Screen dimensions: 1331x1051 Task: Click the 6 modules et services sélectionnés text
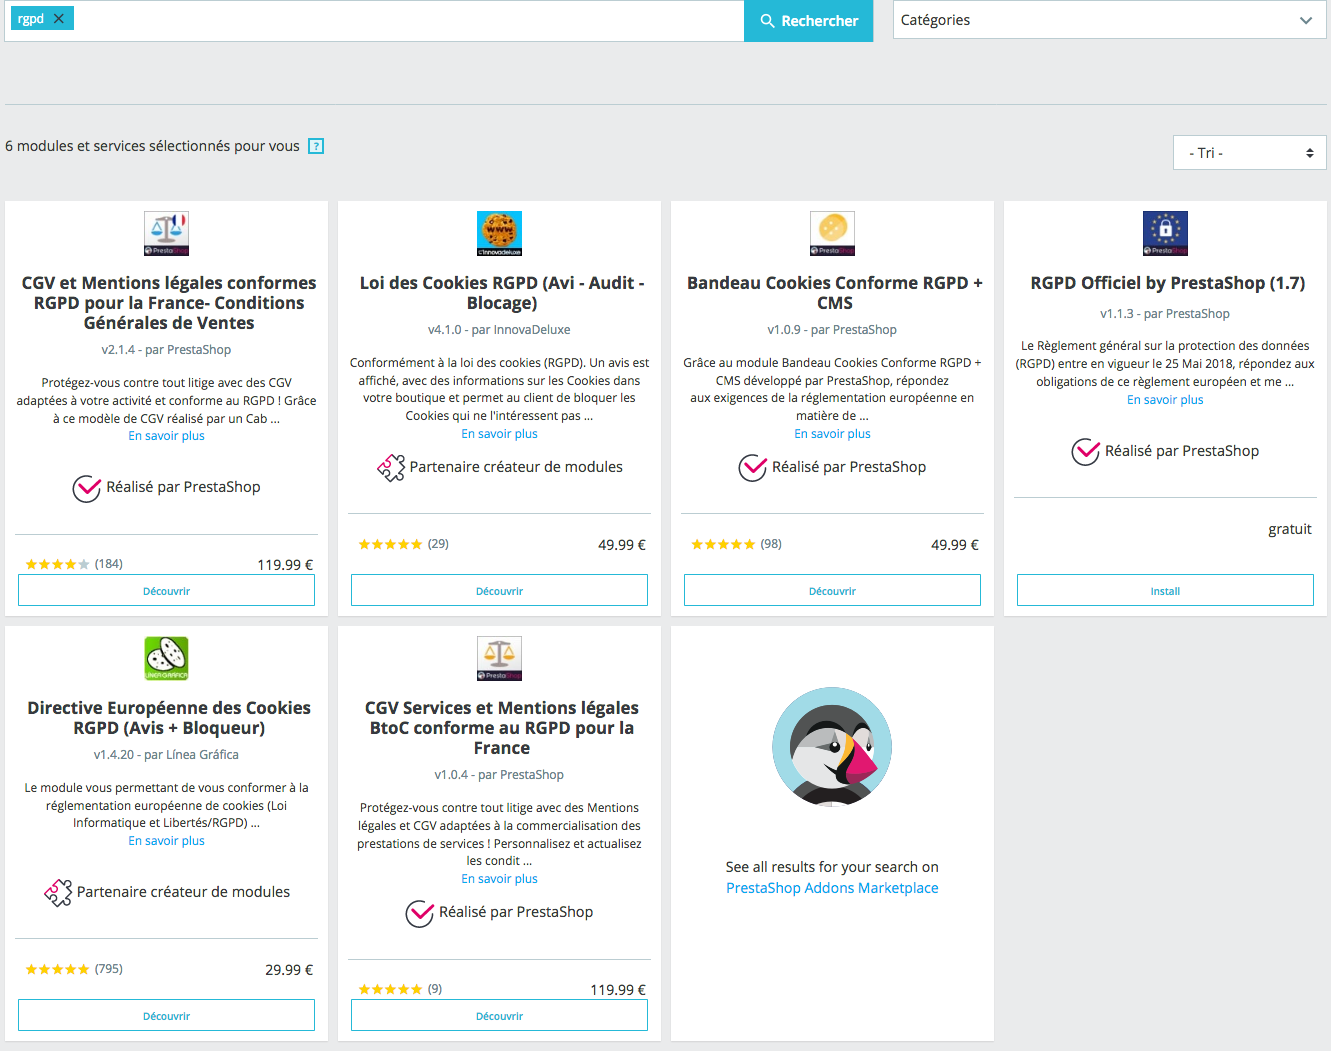pos(152,146)
